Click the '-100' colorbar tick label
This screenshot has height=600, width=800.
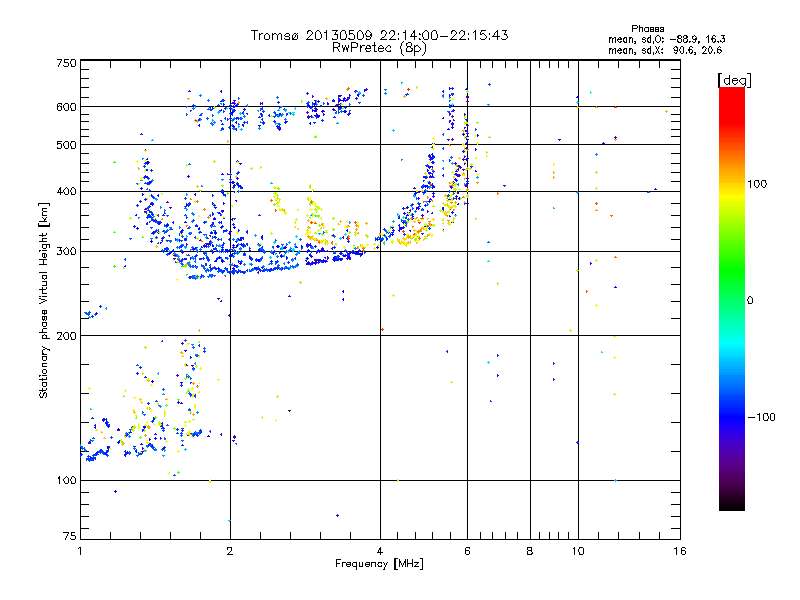tap(762, 417)
